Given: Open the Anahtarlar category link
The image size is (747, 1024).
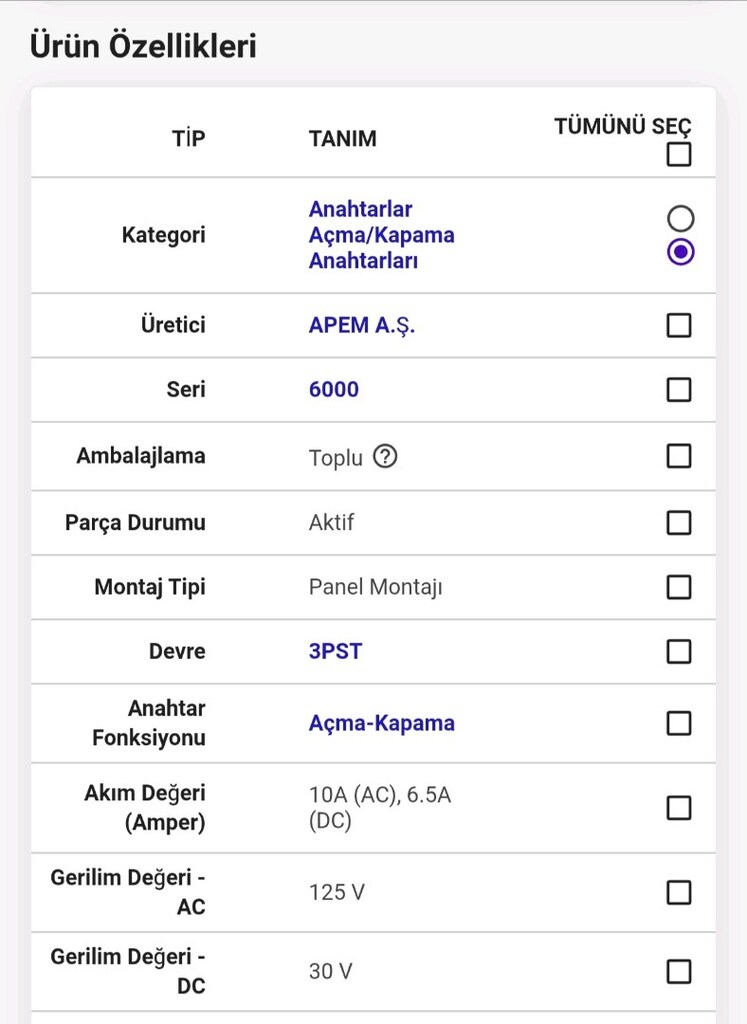Looking at the screenshot, I should pyautogui.click(x=360, y=209).
